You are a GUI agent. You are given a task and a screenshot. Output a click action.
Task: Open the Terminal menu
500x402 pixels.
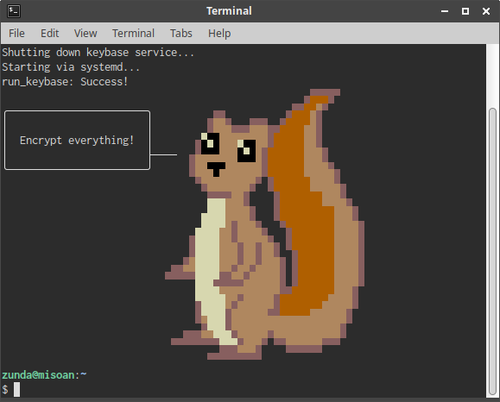point(133,33)
